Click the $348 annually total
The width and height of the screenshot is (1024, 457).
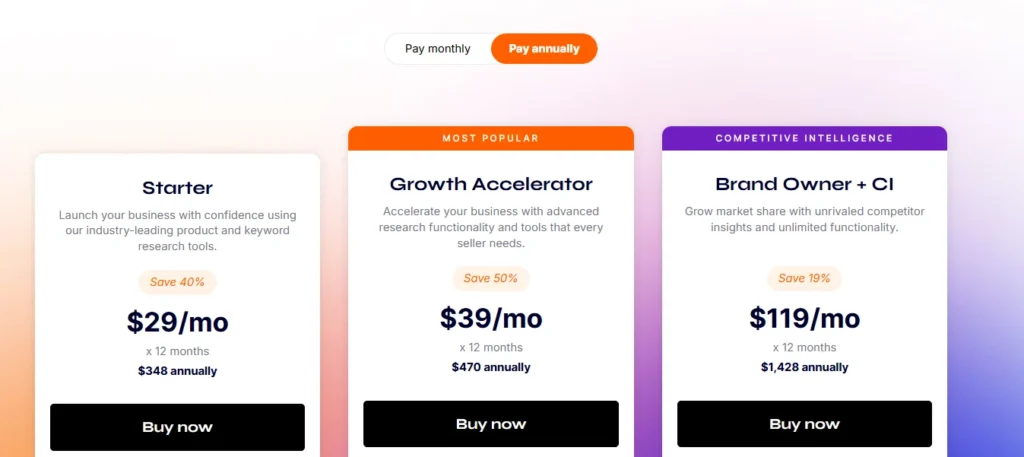tap(177, 371)
